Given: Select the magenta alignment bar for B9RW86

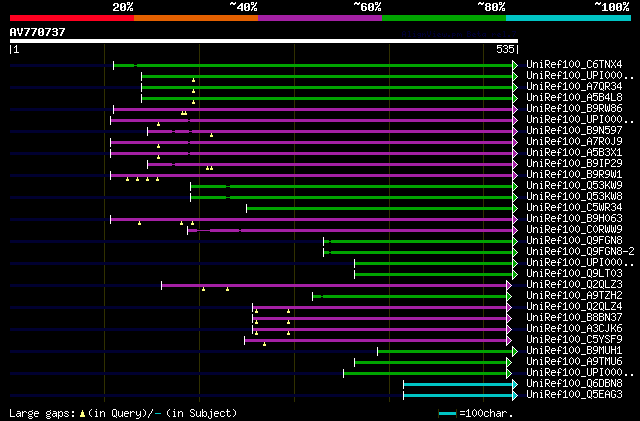Looking at the screenshot, I should click(x=313, y=109).
